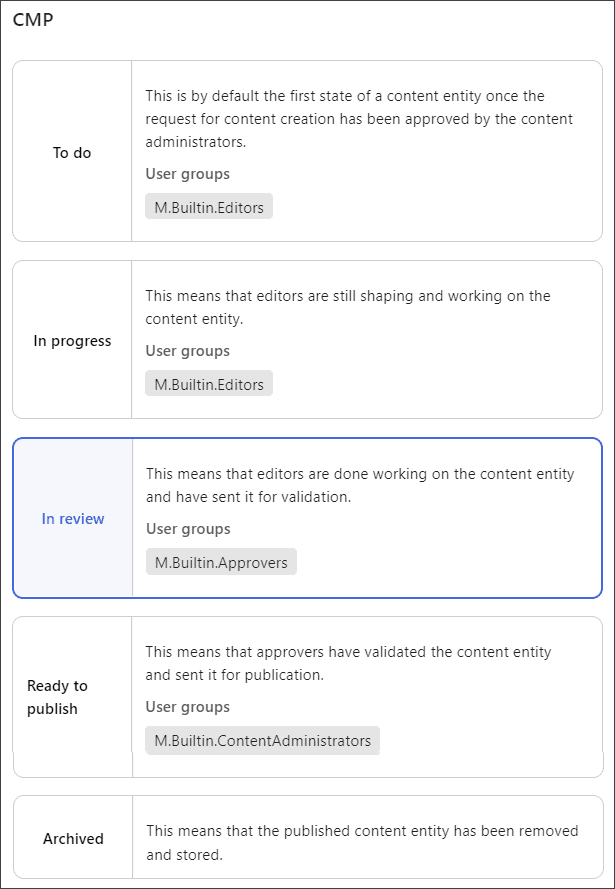
Task: Click the To do state description text
Action: [x=359, y=119]
